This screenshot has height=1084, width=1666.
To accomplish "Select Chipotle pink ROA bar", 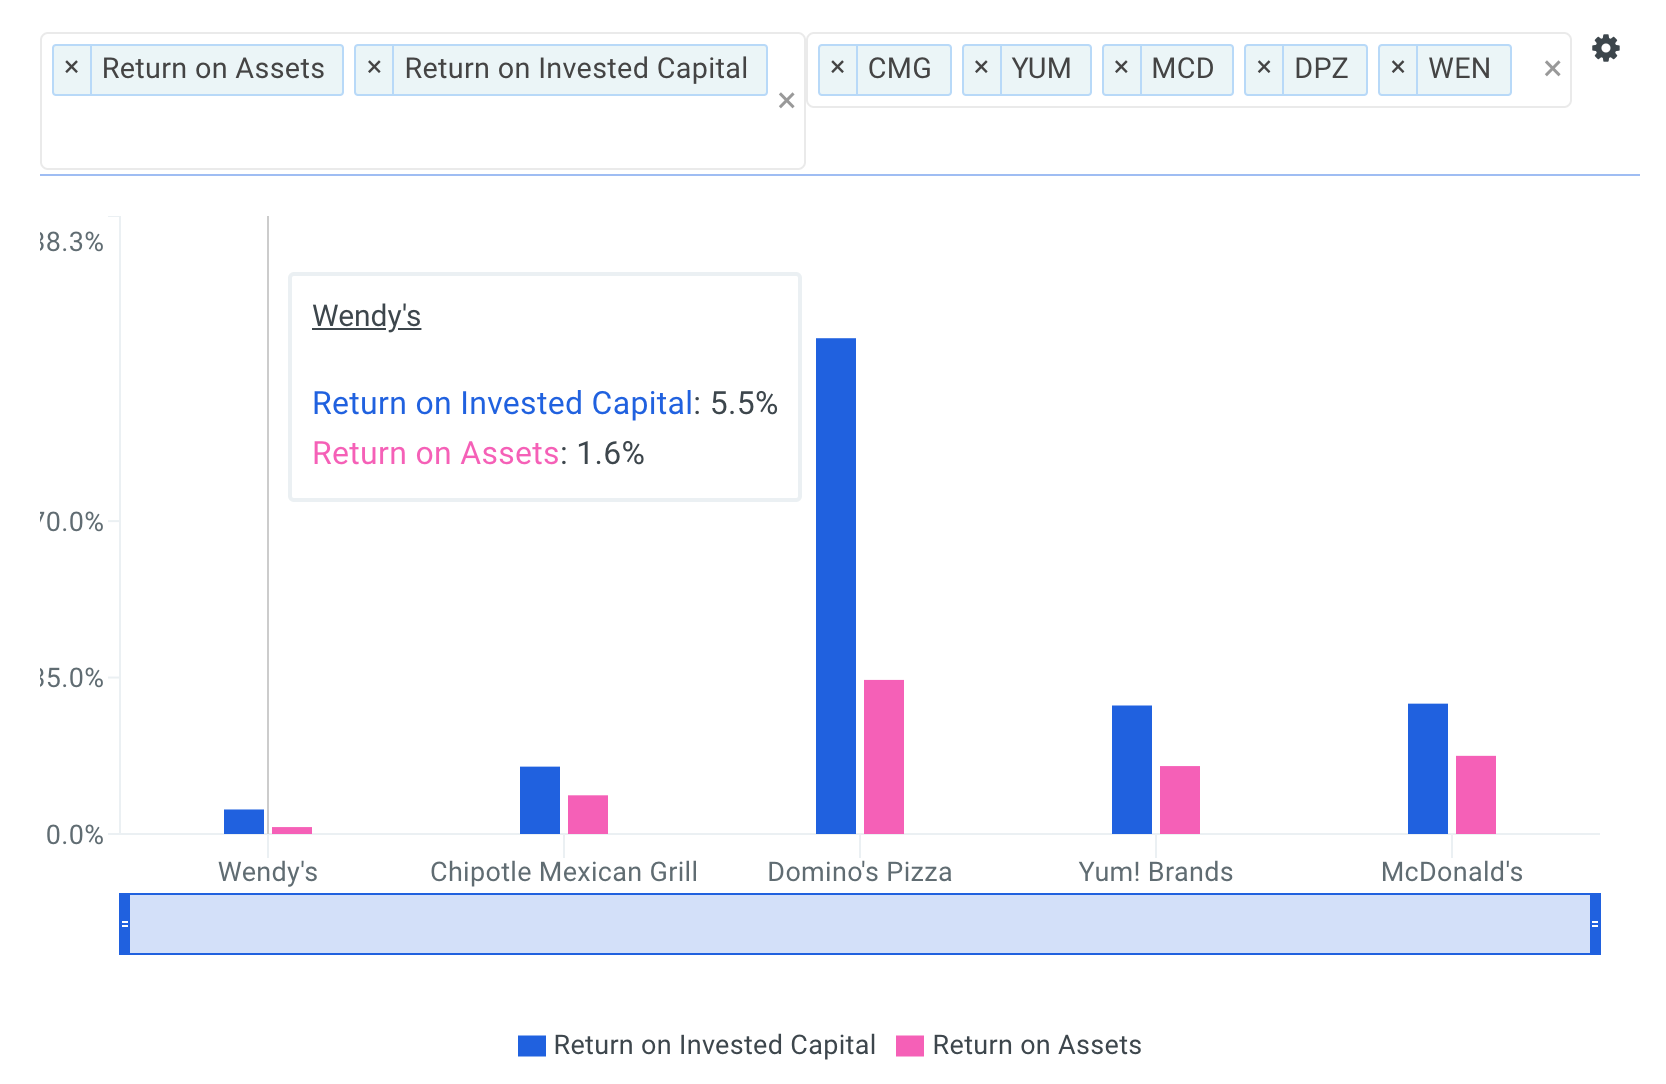I will coord(588,815).
